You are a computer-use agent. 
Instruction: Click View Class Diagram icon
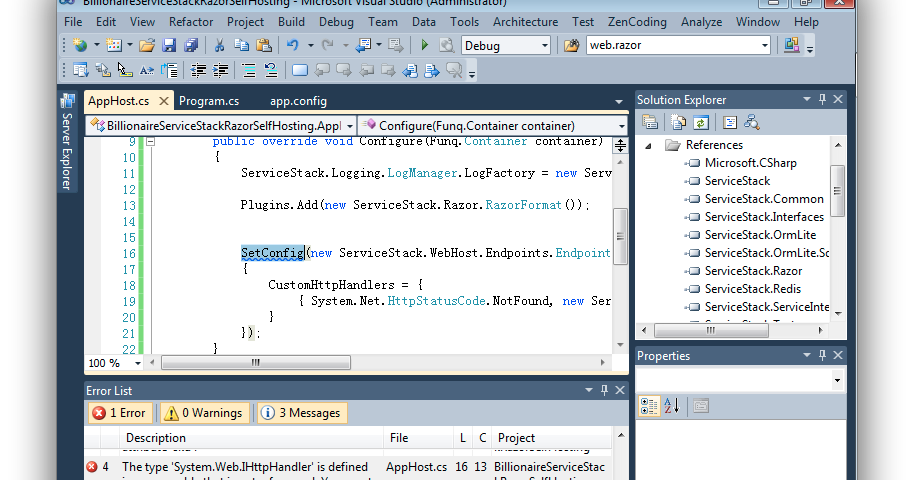(751, 122)
